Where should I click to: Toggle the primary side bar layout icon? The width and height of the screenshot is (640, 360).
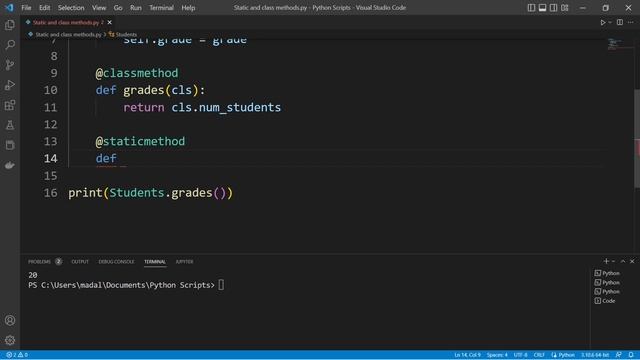pyautogui.click(x=531, y=8)
